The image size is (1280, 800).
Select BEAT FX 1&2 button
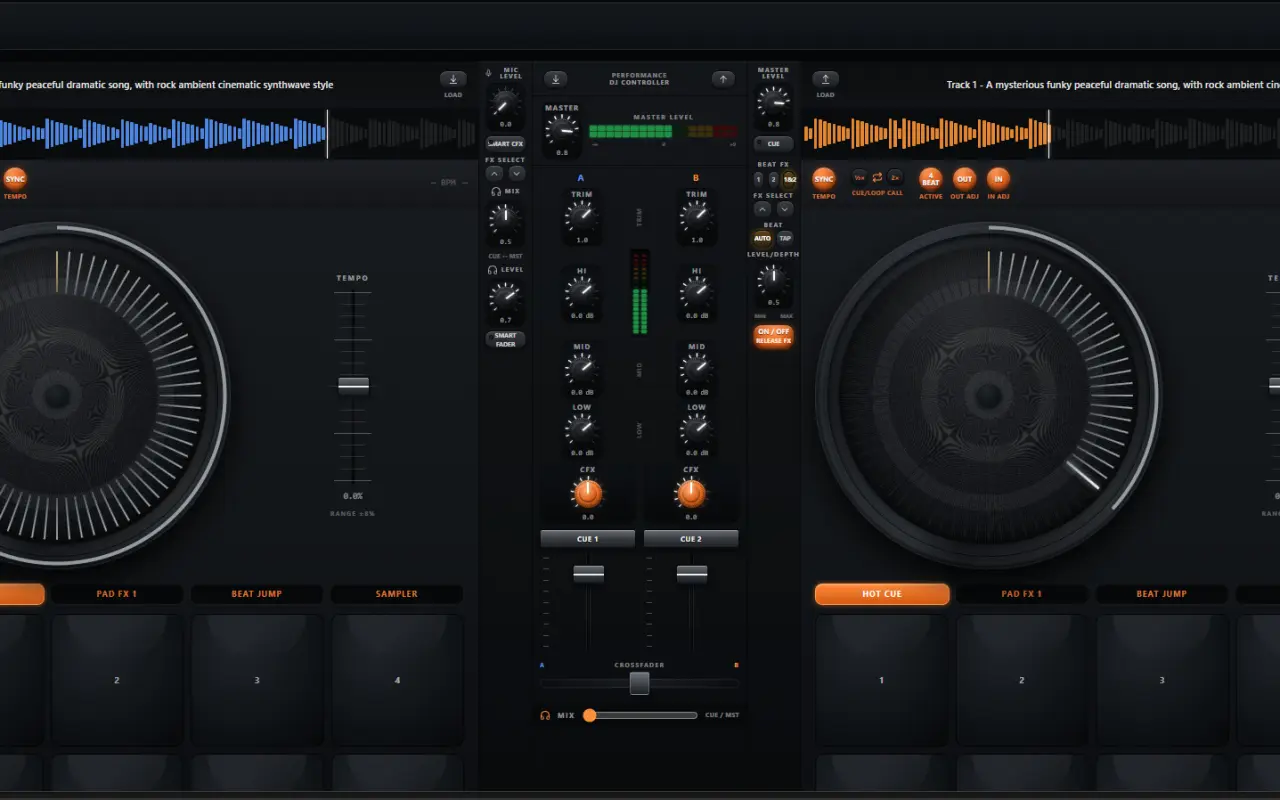[789, 179]
